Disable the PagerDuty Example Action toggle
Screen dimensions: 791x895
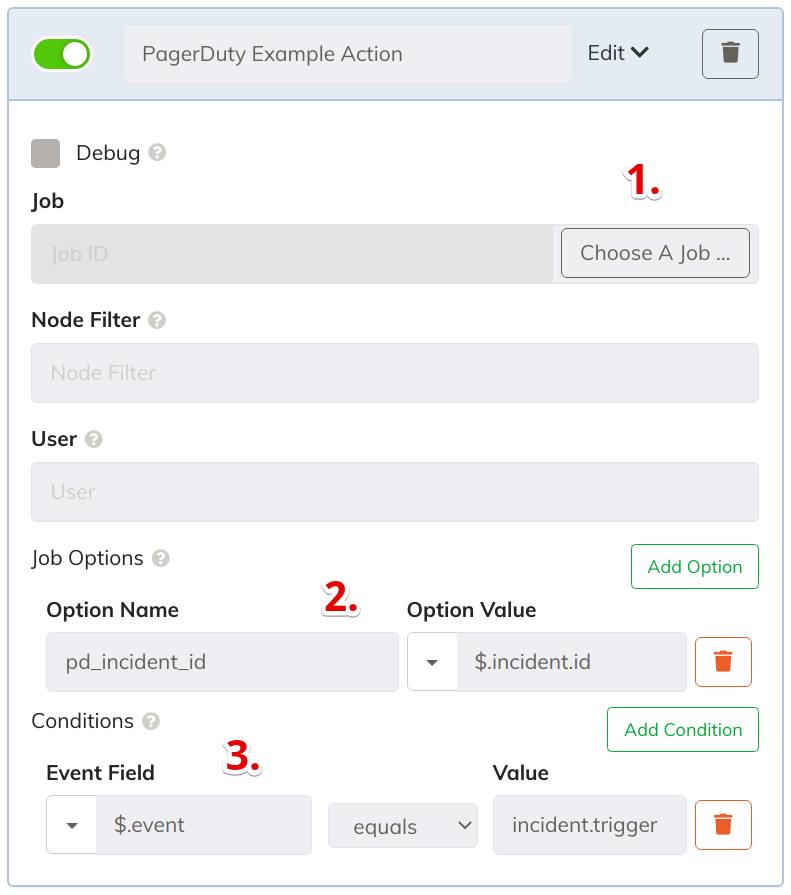[x=62, y=54]
